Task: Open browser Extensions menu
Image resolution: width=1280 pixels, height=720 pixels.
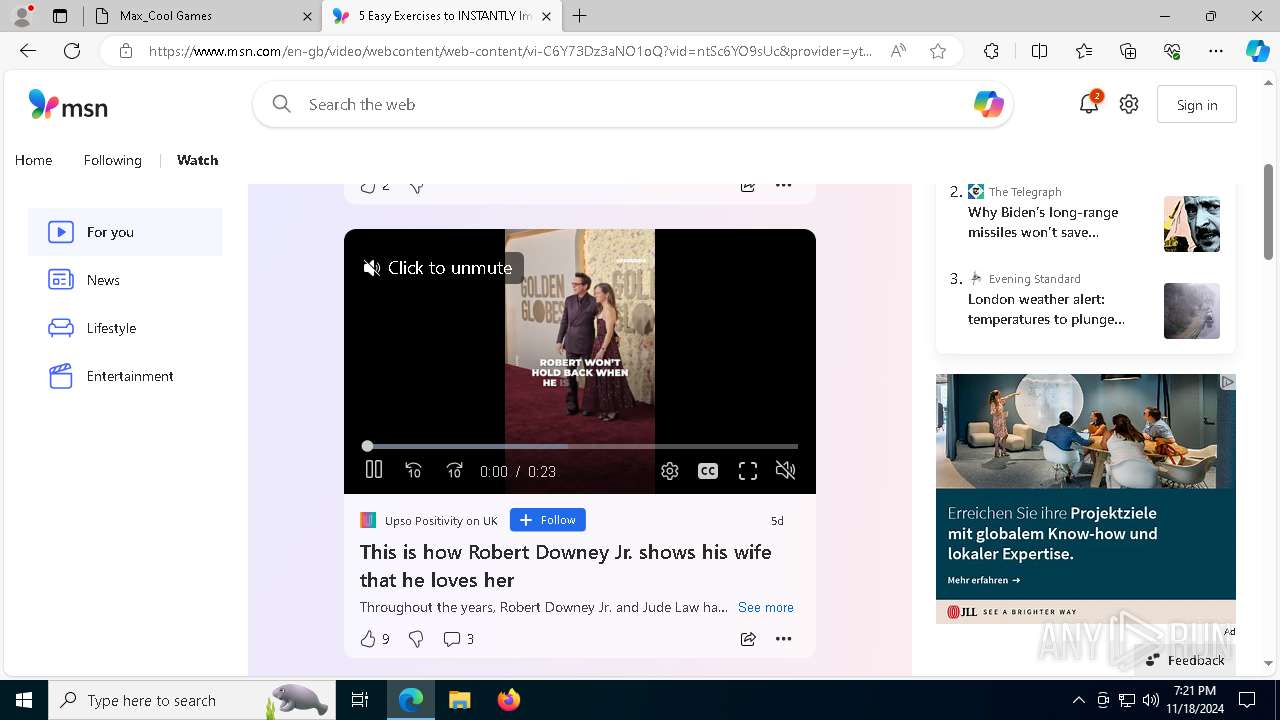Action: (991, 51)
